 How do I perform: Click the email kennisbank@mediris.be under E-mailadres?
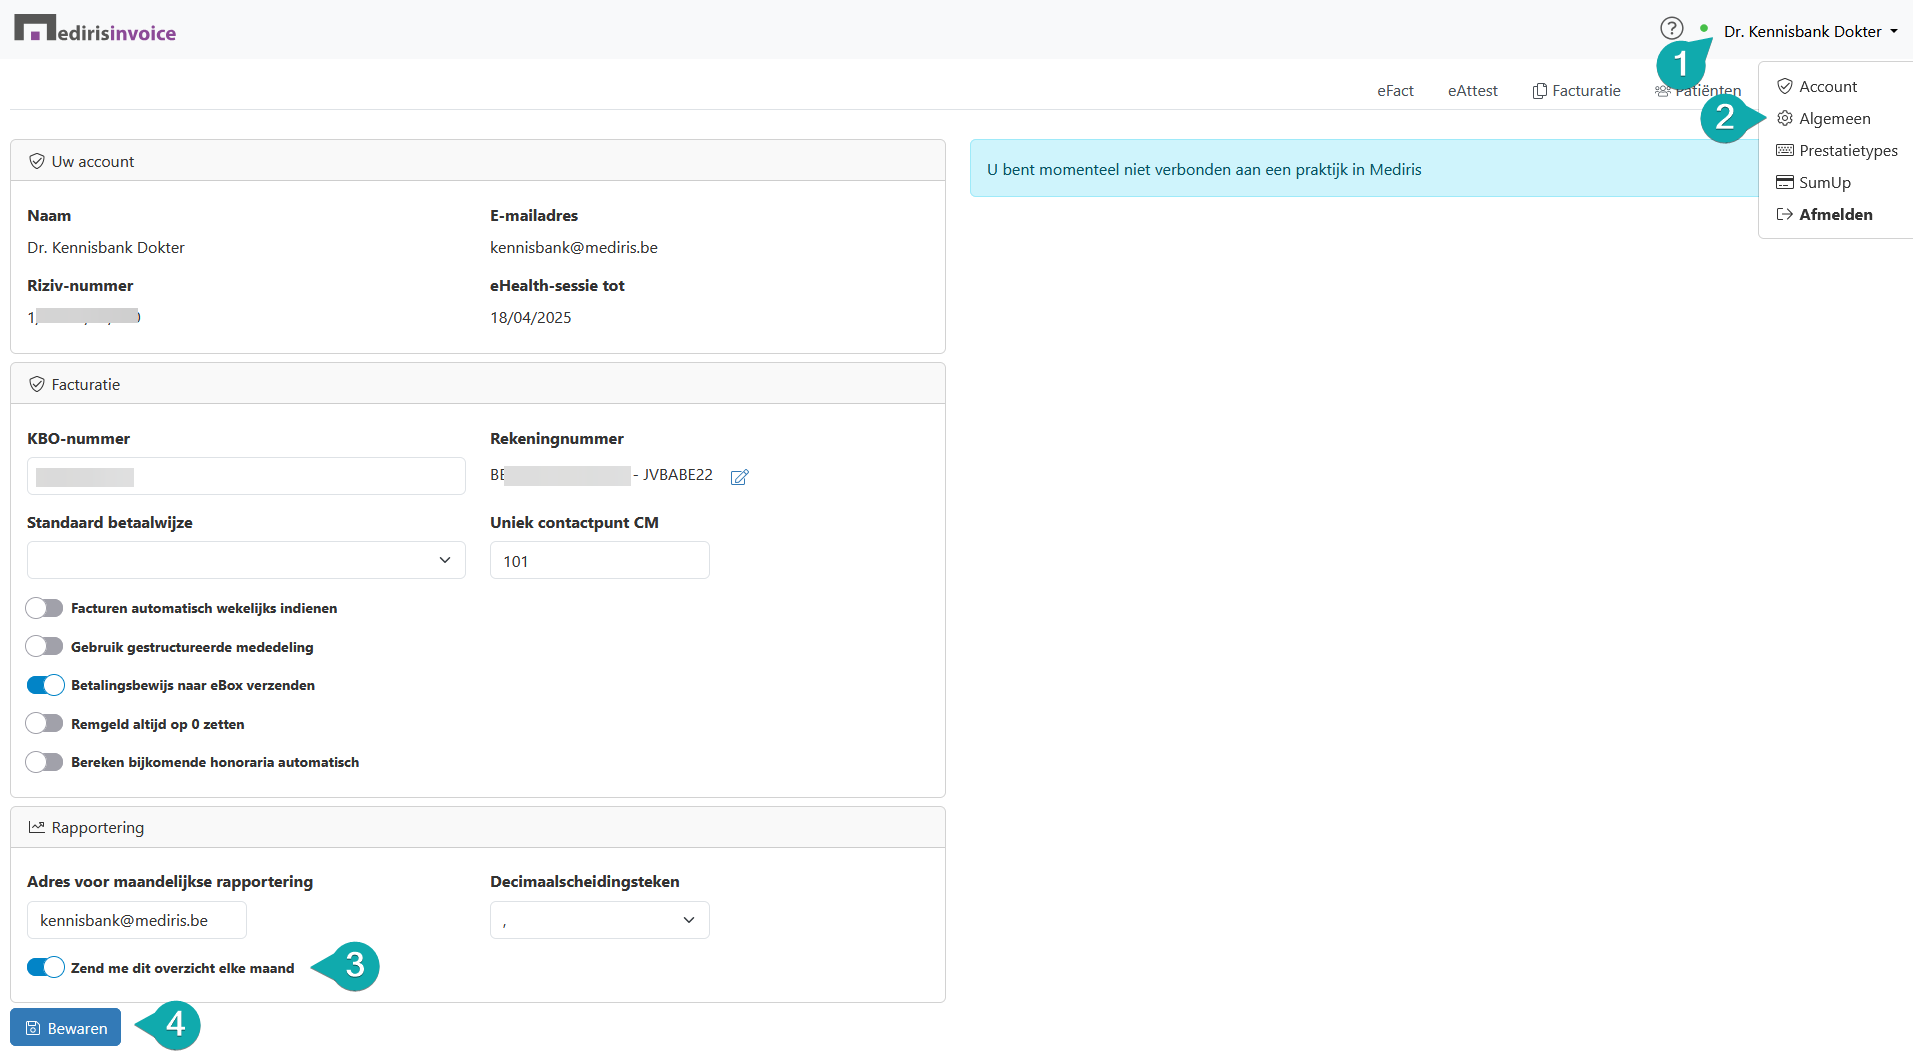tap(574, 248)
